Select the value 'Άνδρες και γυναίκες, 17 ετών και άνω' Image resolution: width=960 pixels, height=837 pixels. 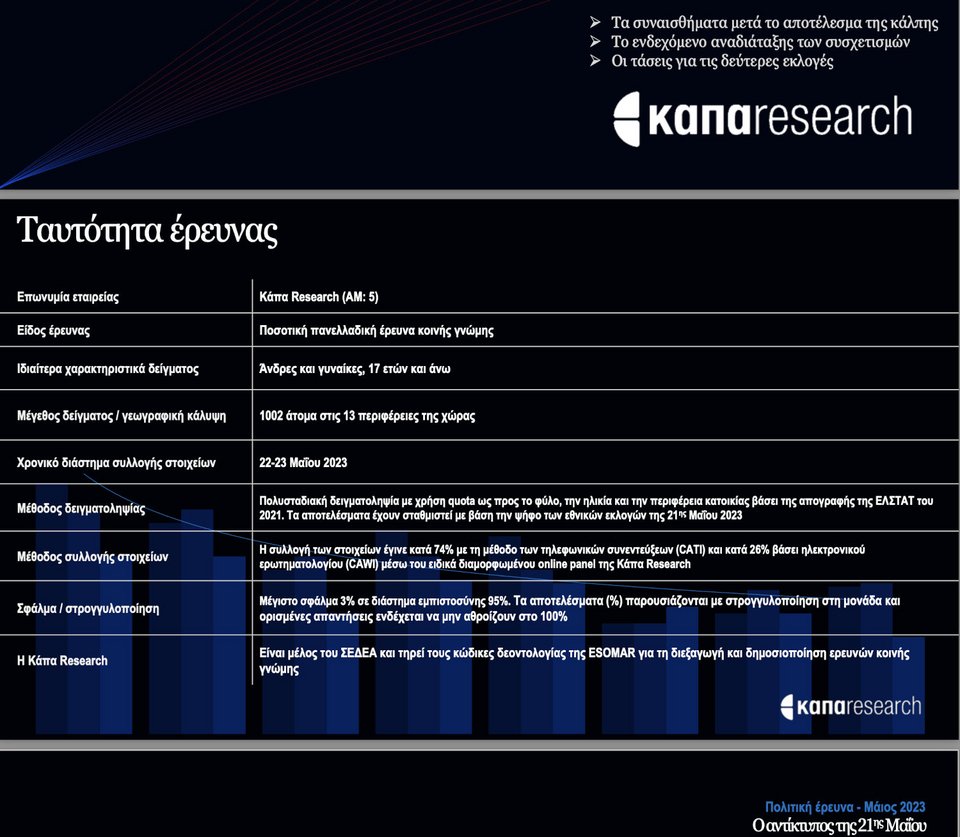point(355,369)
